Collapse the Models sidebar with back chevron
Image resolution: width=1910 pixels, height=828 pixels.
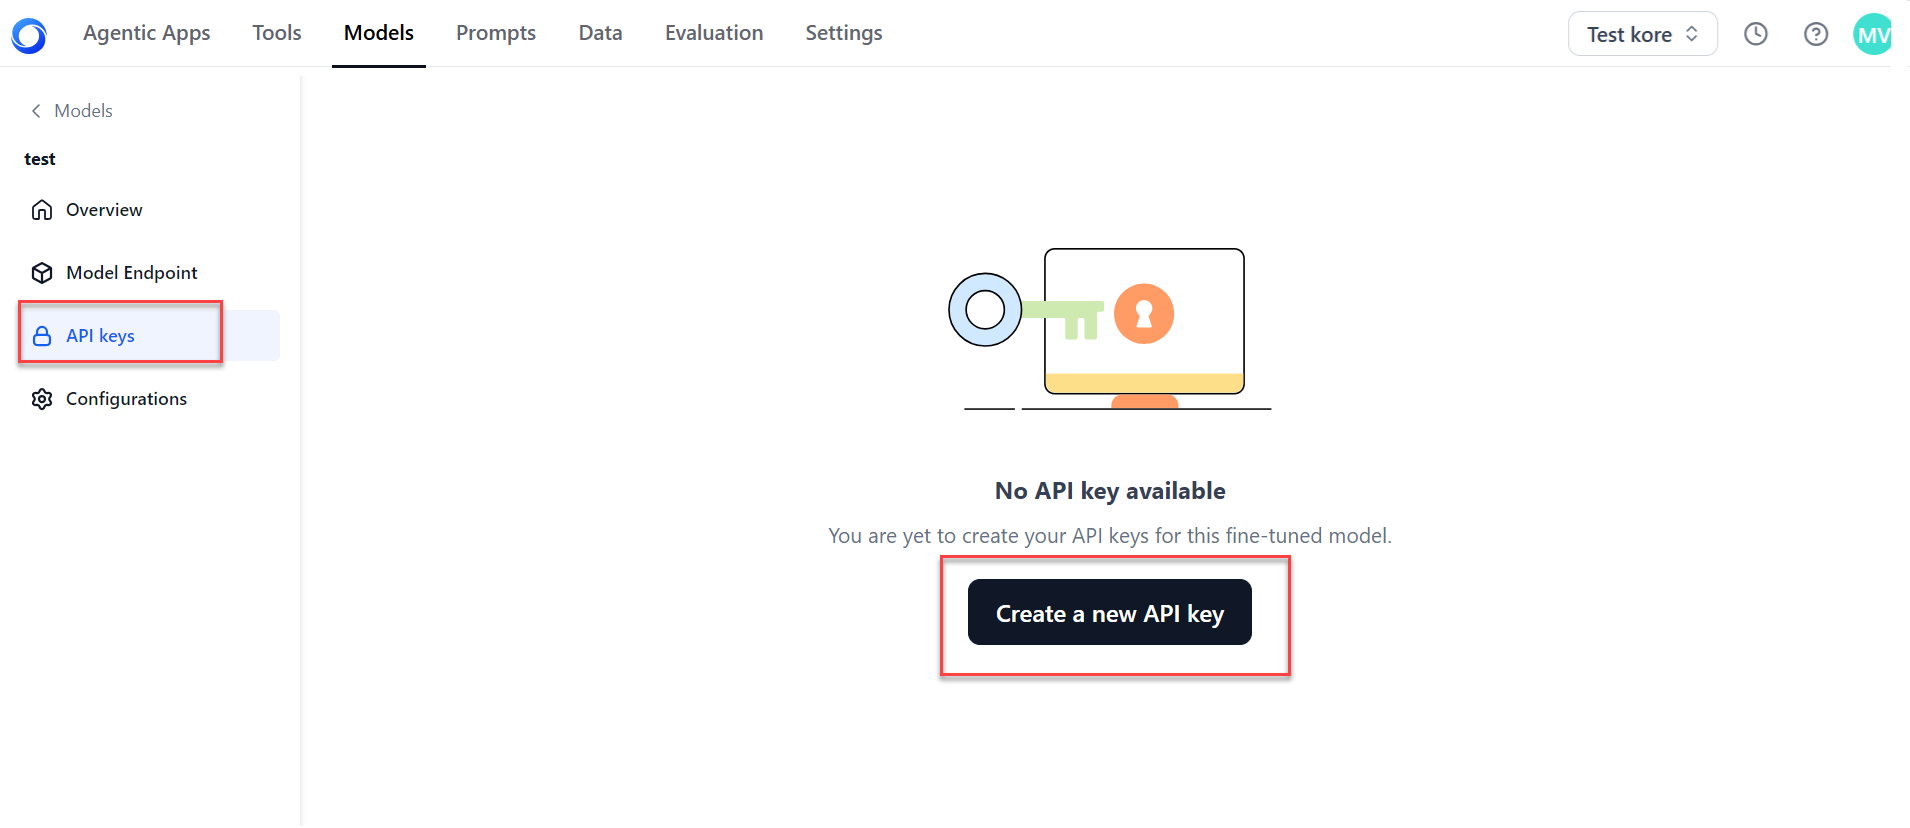tap(35, 110)
